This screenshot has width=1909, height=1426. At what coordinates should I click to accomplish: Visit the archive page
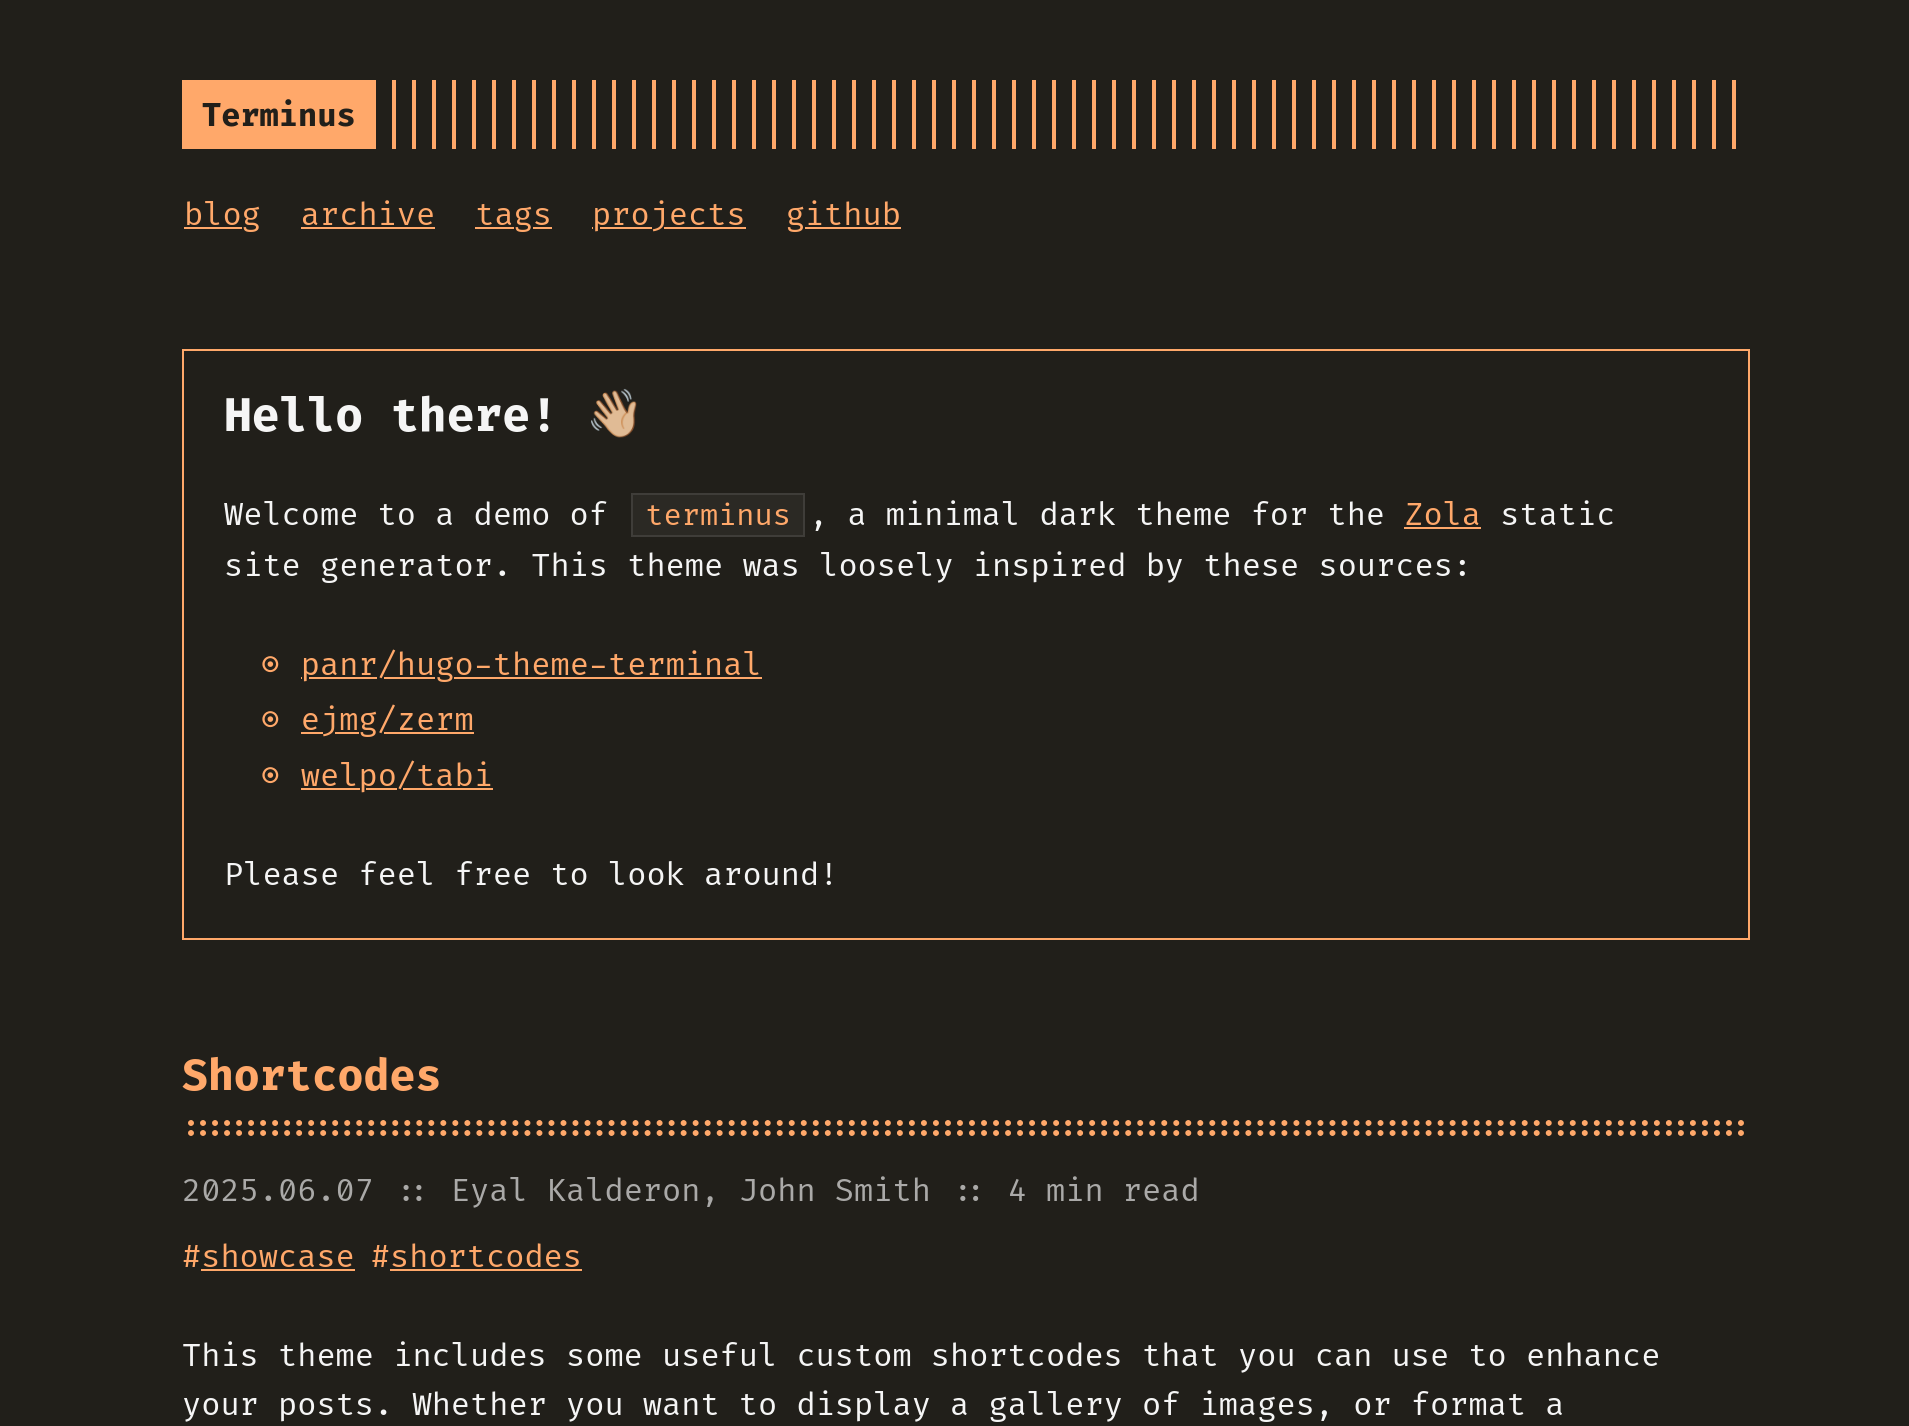pyautogui.click(x=367, y=214)
